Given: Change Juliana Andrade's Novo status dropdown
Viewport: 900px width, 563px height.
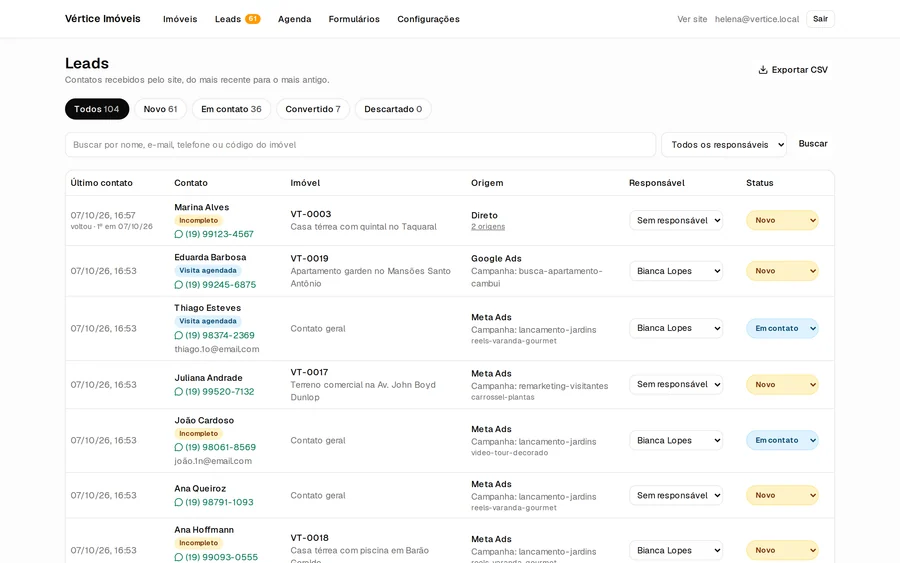Looking at the screenshot, I should point(782,385).
